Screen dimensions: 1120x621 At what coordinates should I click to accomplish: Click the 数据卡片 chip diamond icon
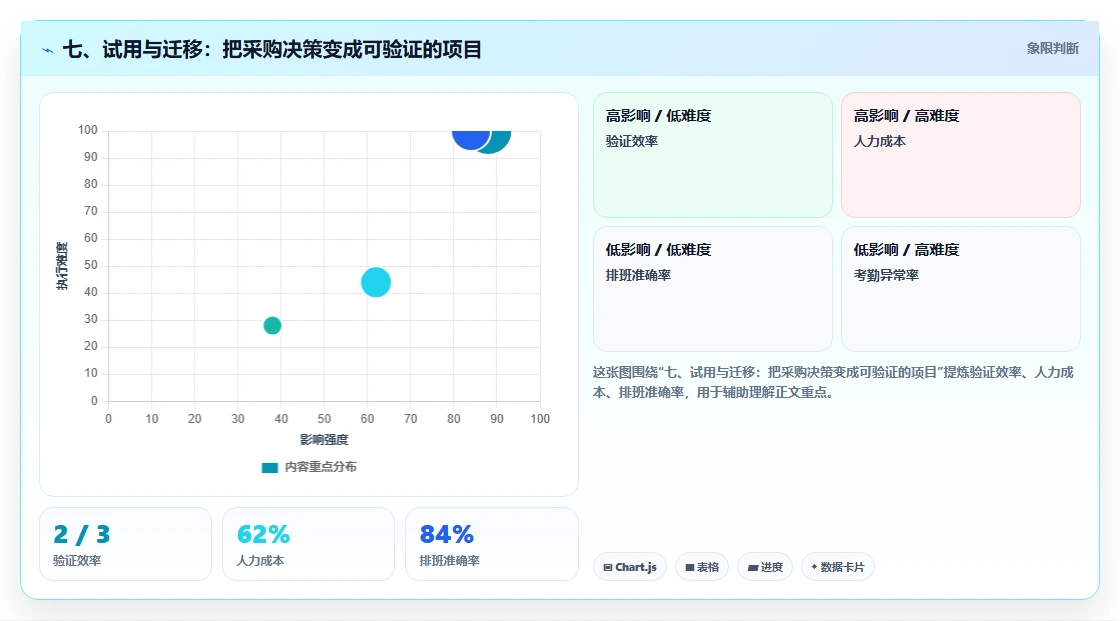(x=814, y=567)
